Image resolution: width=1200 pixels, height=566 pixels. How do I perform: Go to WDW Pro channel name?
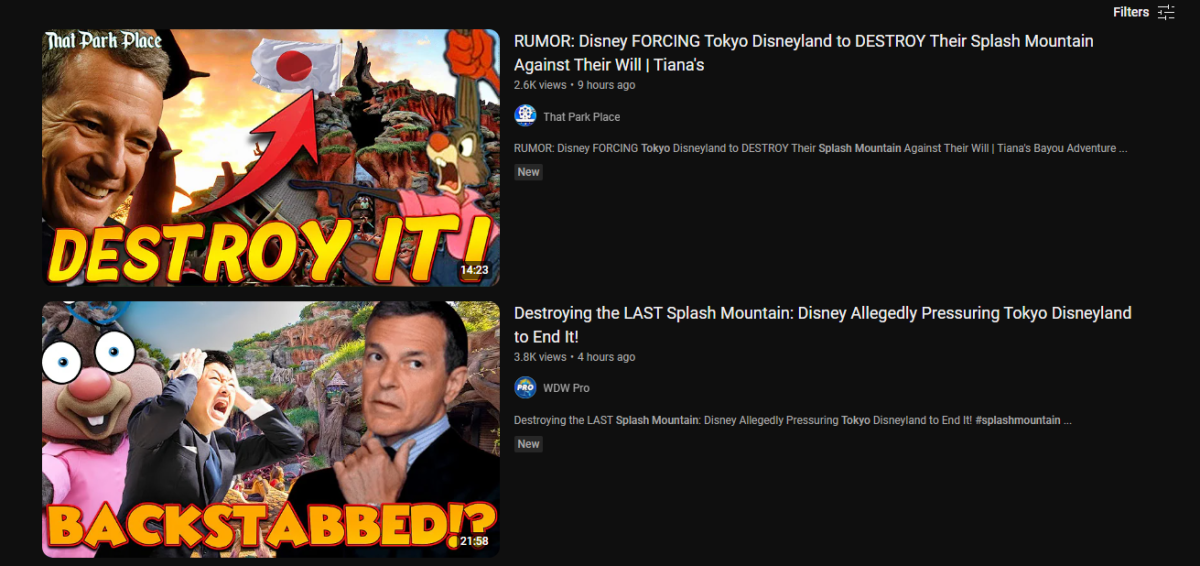click(566, 388)
